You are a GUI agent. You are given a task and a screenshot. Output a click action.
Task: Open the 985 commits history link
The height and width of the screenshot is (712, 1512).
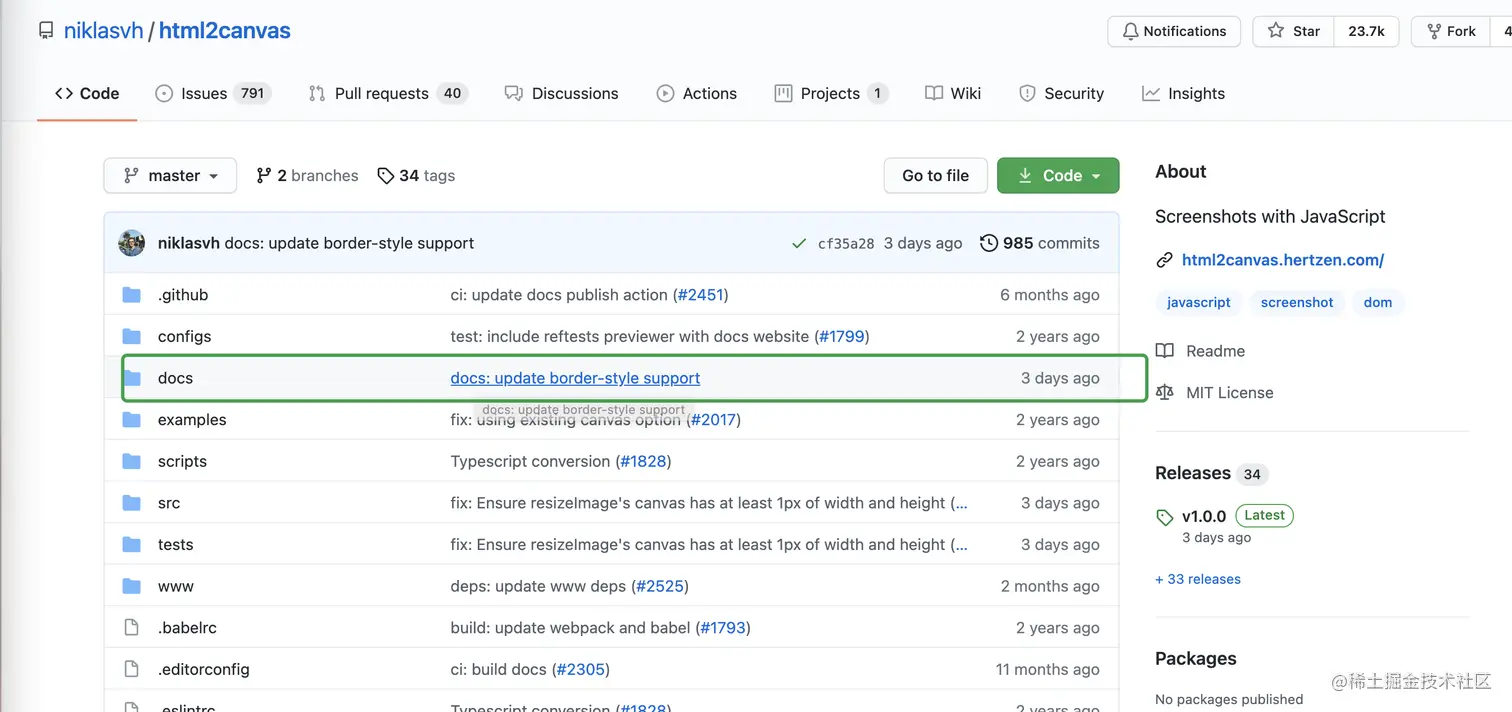click(1039, 243)
